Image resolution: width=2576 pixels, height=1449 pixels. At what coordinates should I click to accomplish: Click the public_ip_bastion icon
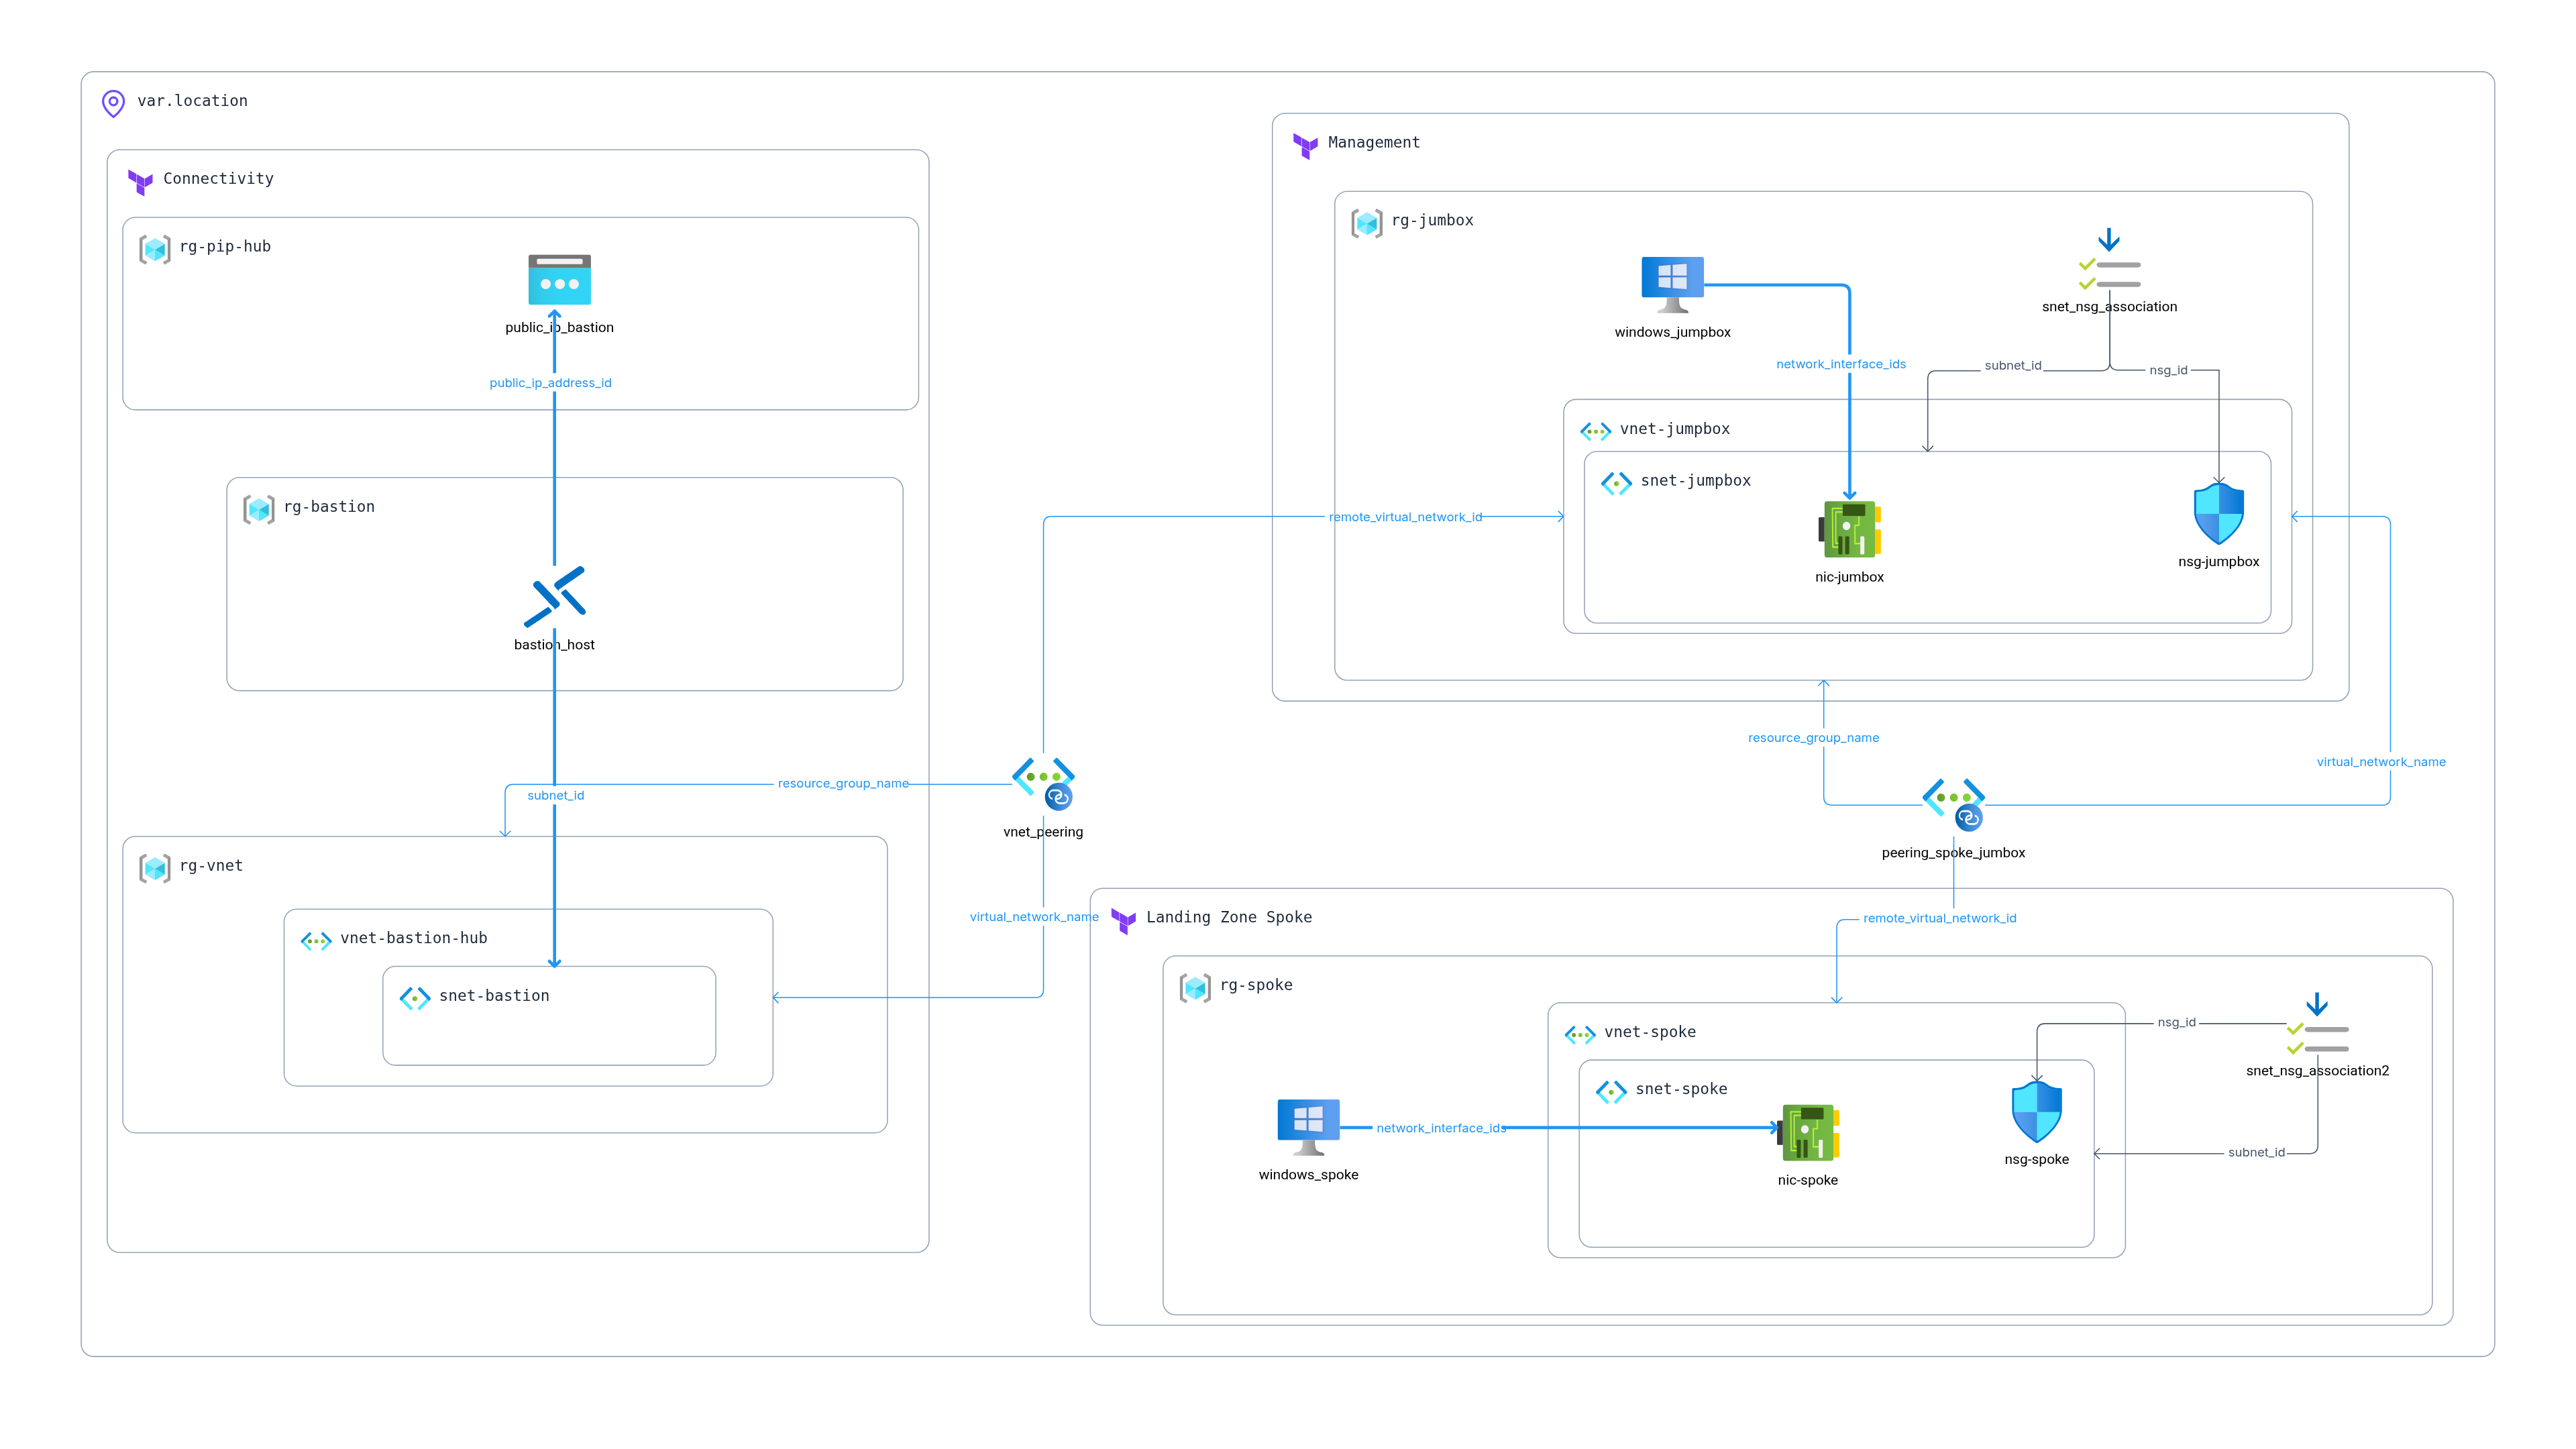tap(559, 280)
